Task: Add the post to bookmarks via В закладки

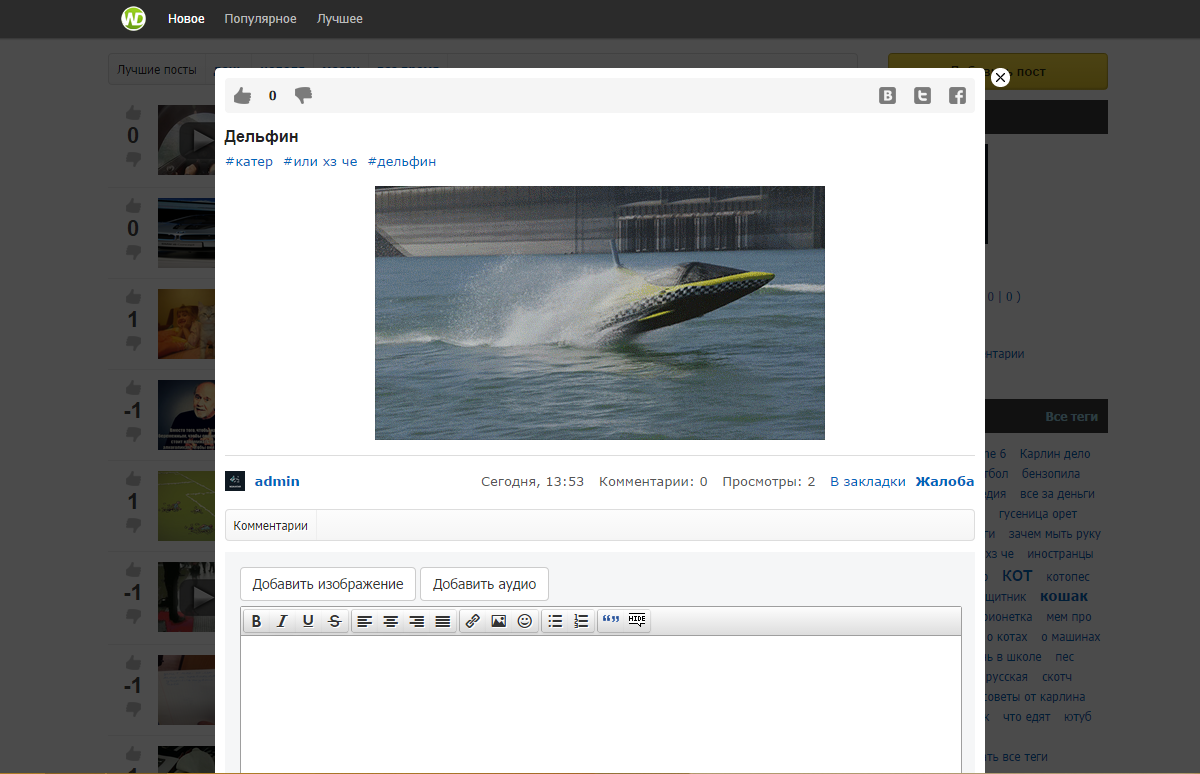Action: click(x=868, y=481)
